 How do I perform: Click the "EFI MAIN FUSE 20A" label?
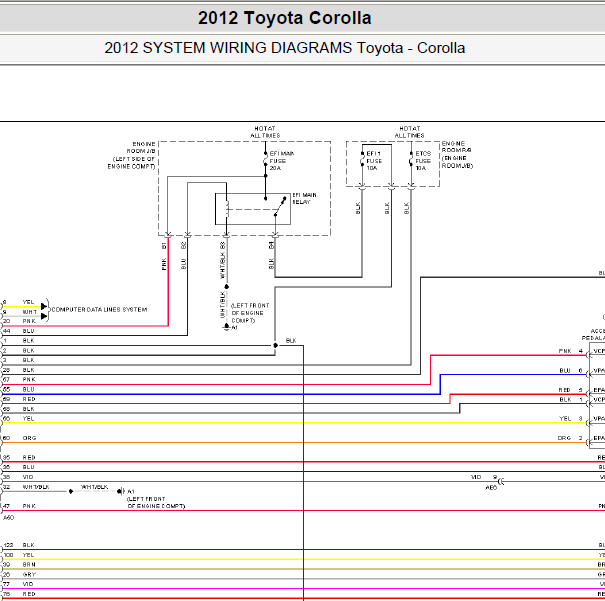(x=282, y=161)
